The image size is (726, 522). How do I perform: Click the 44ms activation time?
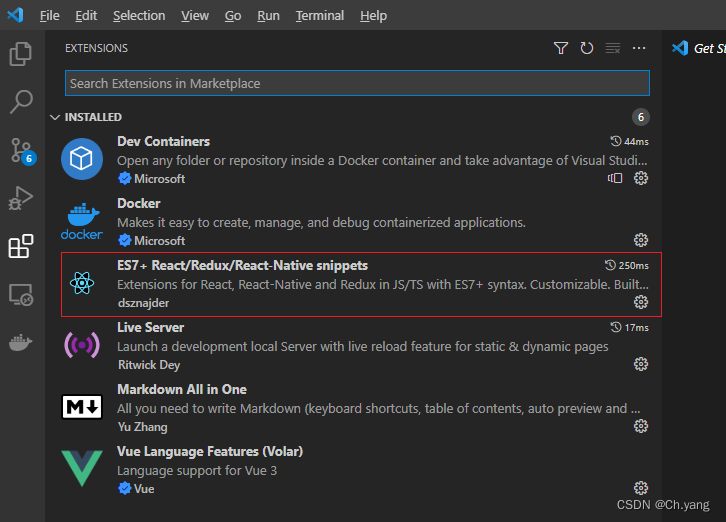click(x=636, y=142)
